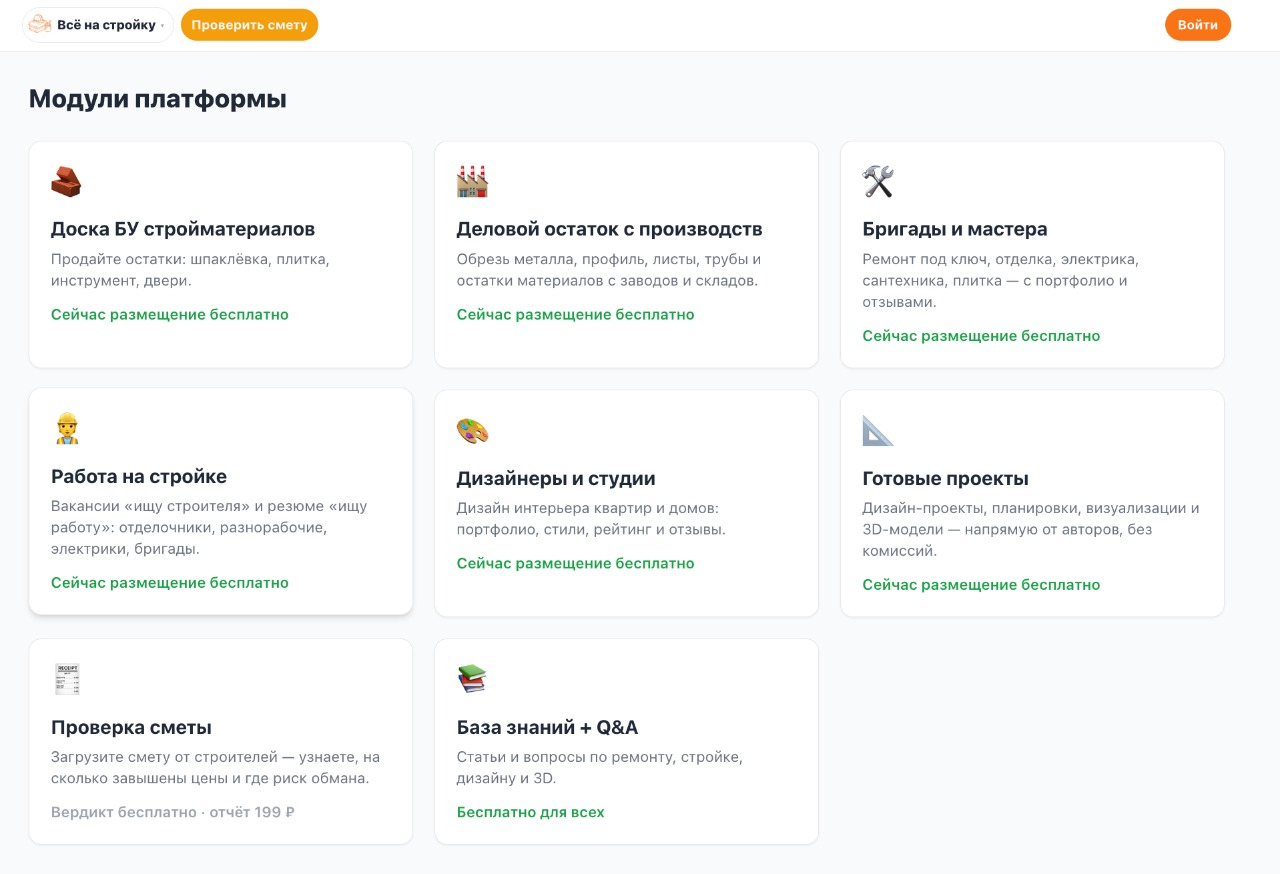Click the triangular ruler icon on Готовые проекты
Viewport: 1280px width, 874px height.
tap(878, 430)
